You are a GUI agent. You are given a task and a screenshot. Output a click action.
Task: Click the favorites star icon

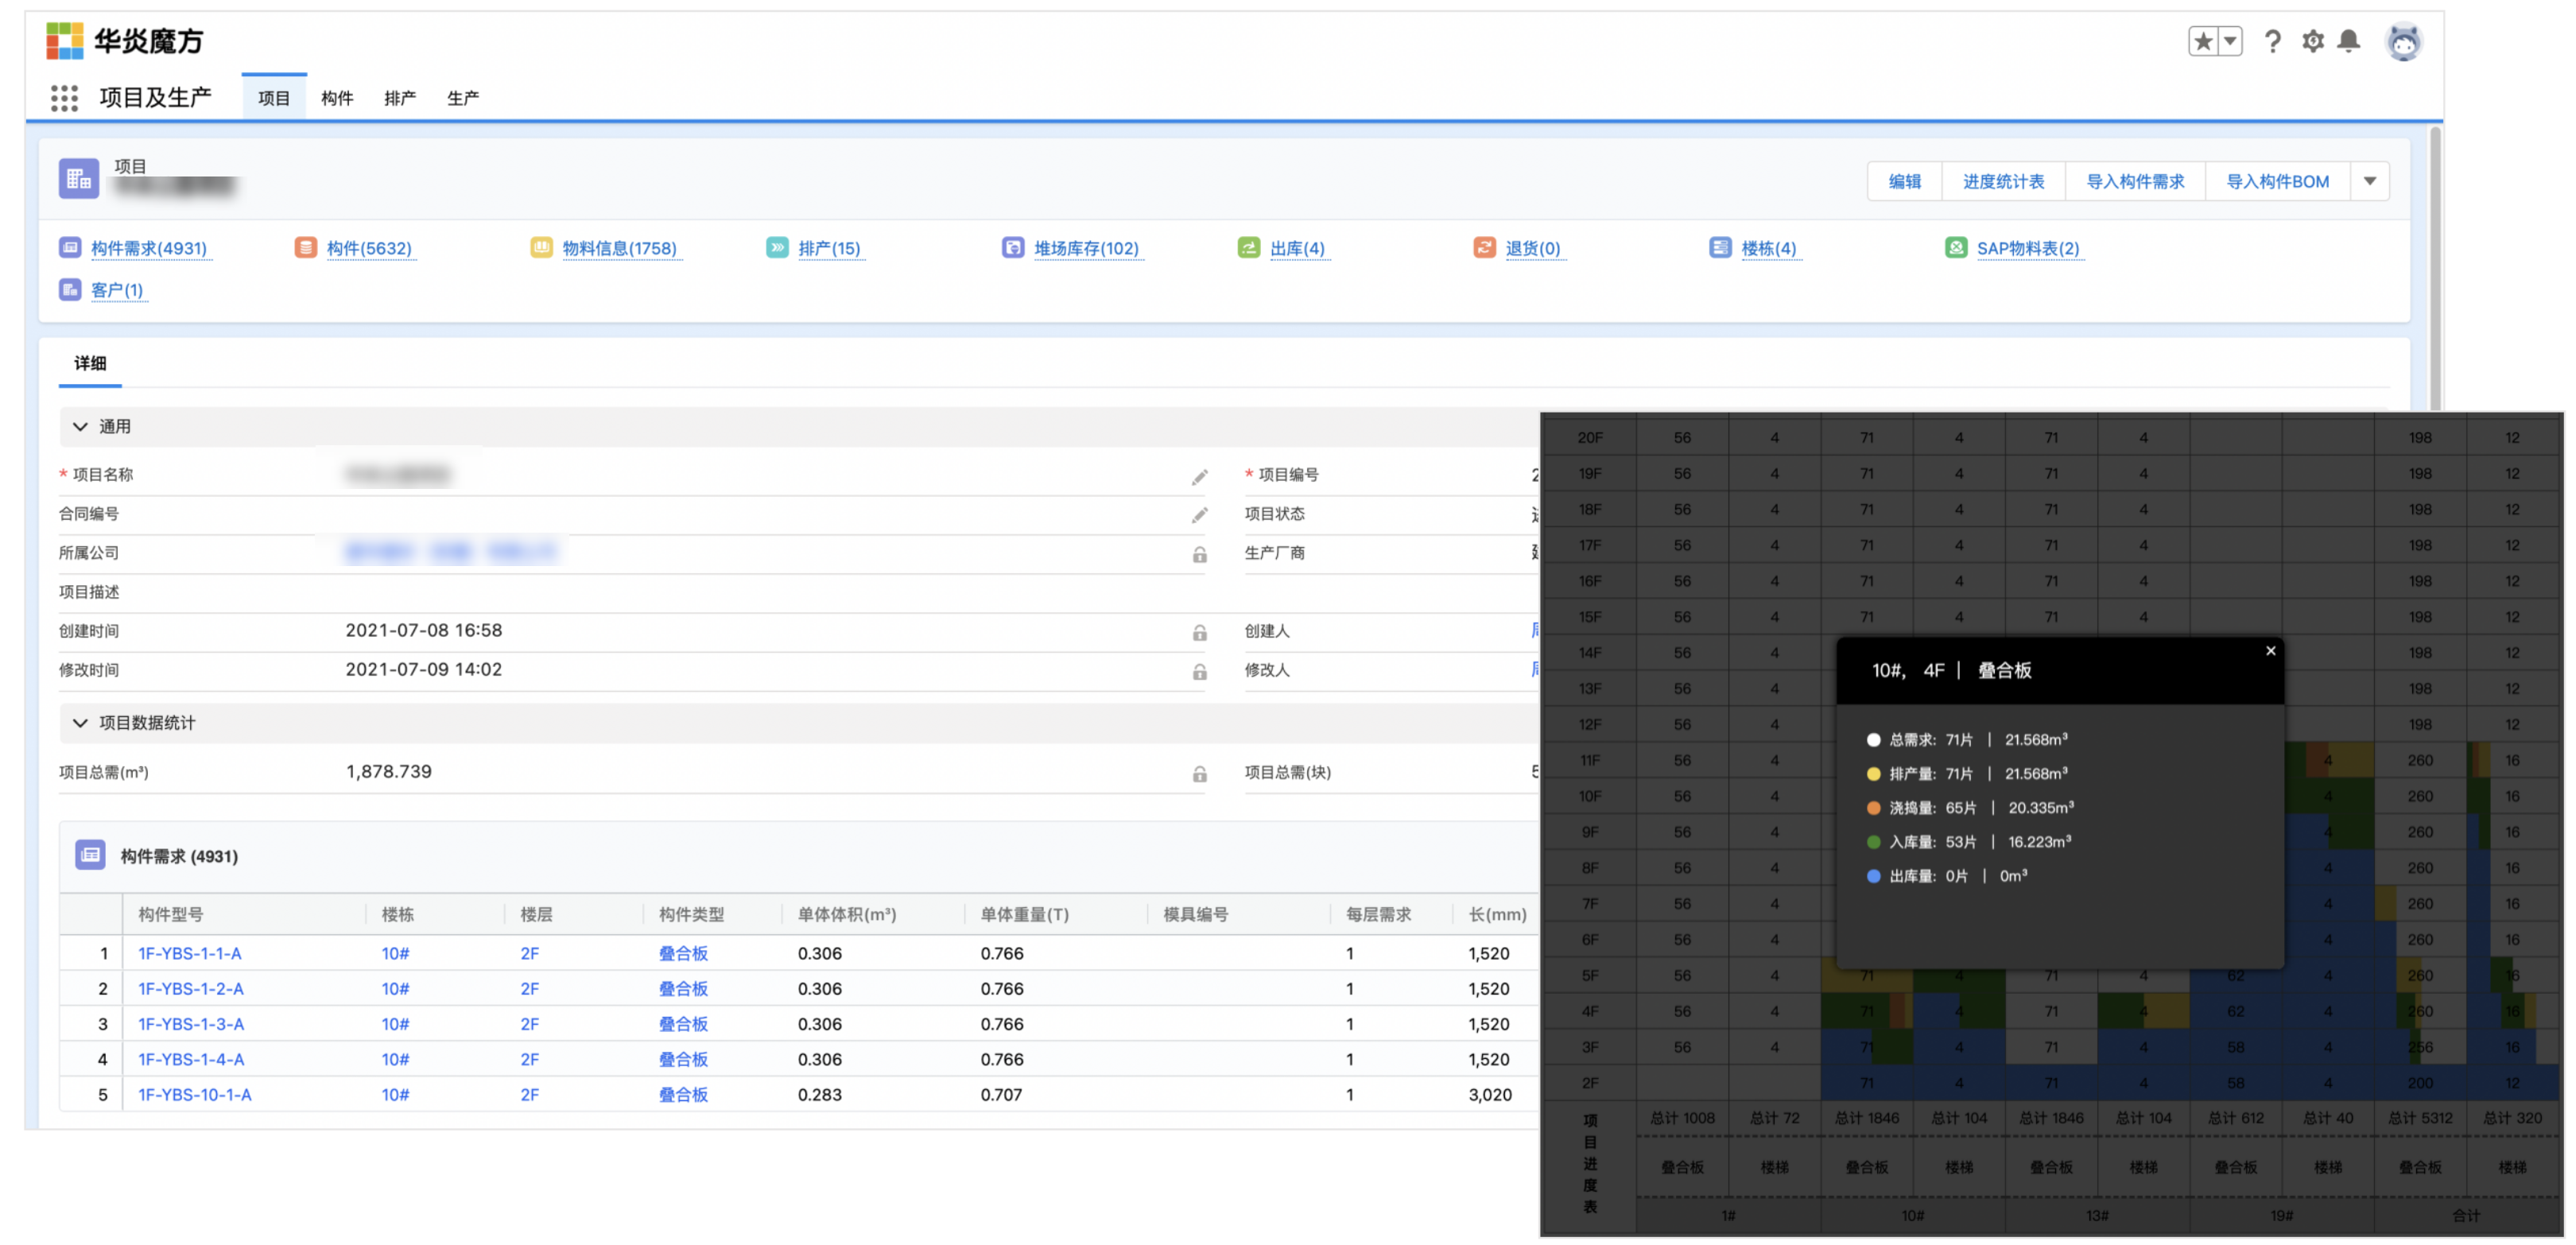pyautogui.click(x=2203, y=41)
